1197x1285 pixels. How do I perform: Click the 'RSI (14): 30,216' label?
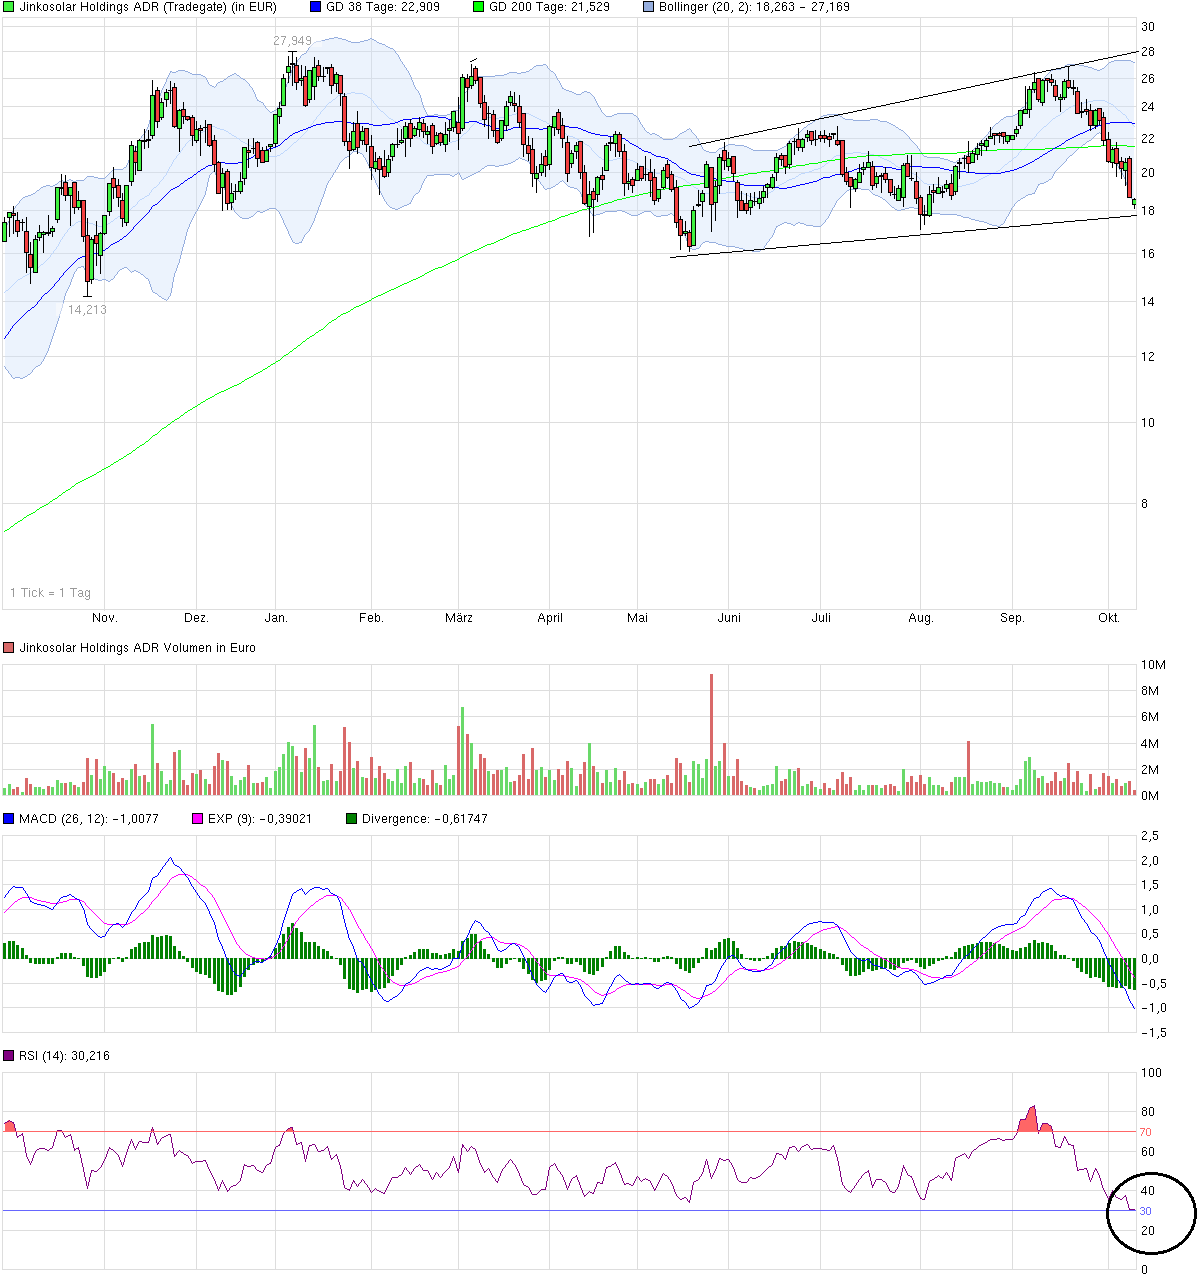point(64,1056)
